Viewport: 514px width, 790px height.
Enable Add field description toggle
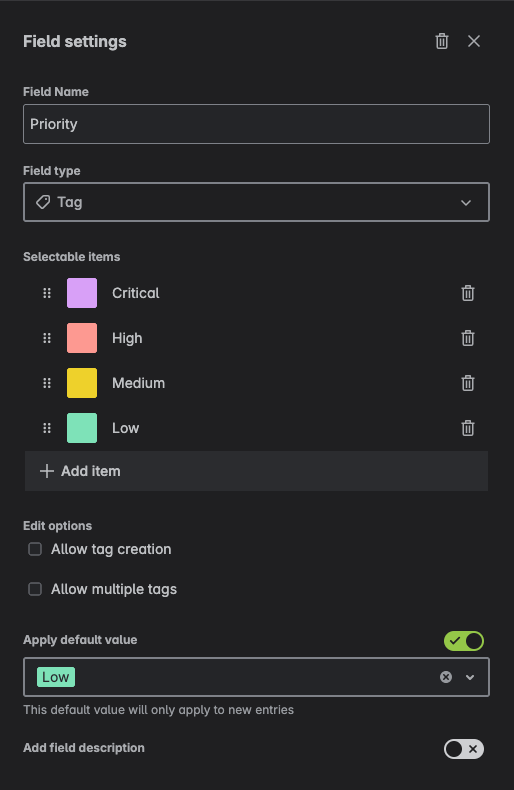464,749
